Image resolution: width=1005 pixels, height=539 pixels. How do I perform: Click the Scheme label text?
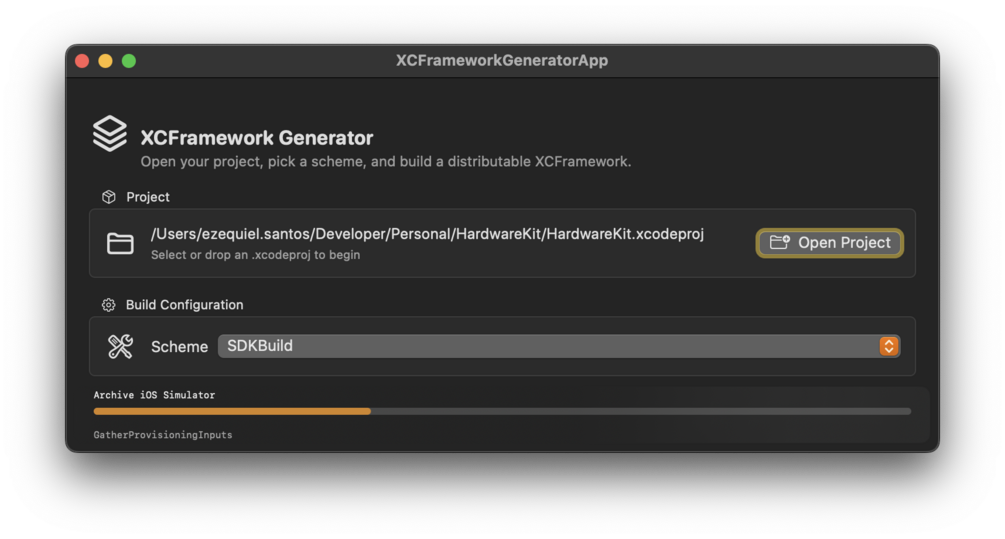click(x=179, y=347)
